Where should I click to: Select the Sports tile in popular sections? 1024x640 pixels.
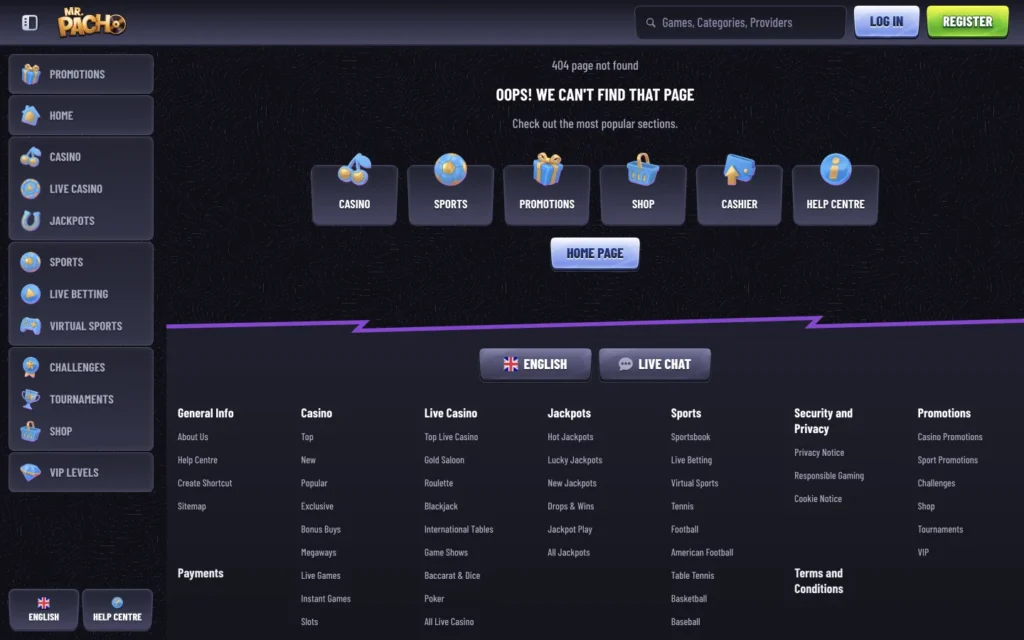(x=451, y=194)
